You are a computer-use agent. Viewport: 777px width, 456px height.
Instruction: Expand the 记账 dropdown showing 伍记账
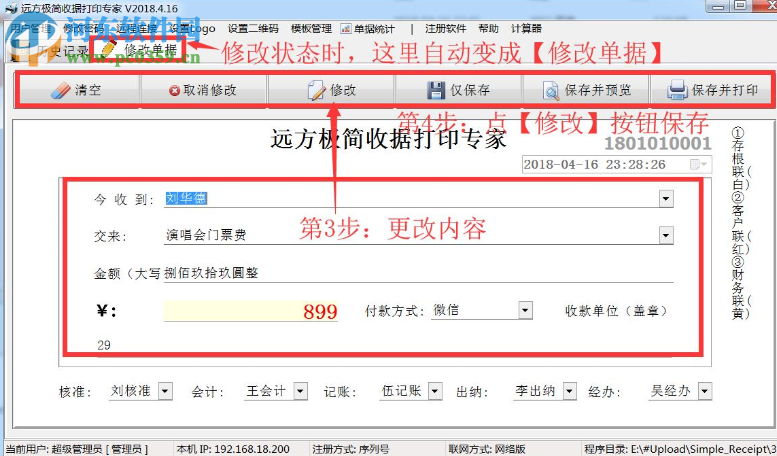435,391
